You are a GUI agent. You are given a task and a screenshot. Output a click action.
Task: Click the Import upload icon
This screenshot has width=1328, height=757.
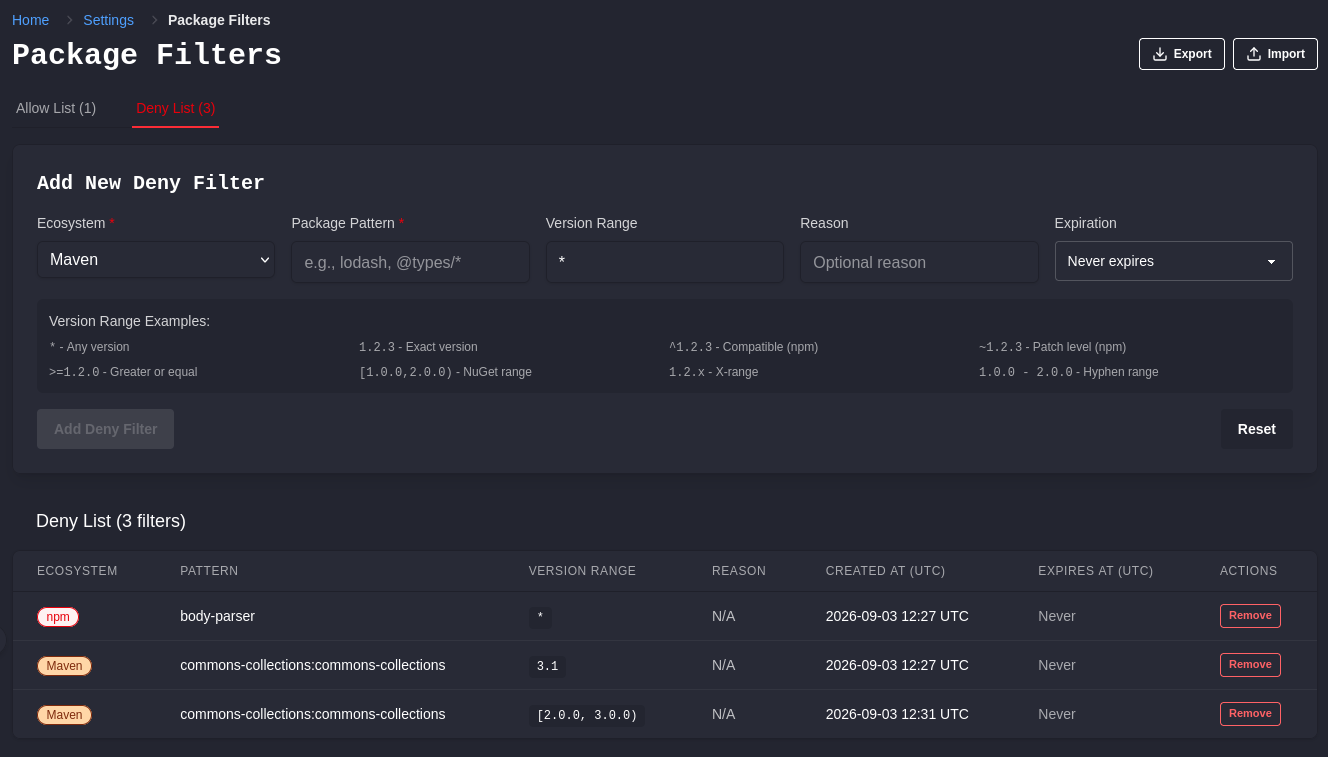coord(1254,54)
